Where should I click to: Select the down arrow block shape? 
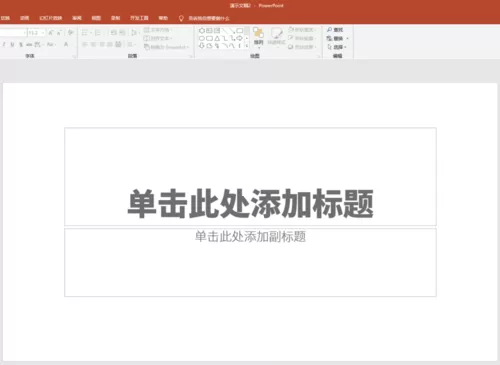pyautogui.click(x=202, y=46)
